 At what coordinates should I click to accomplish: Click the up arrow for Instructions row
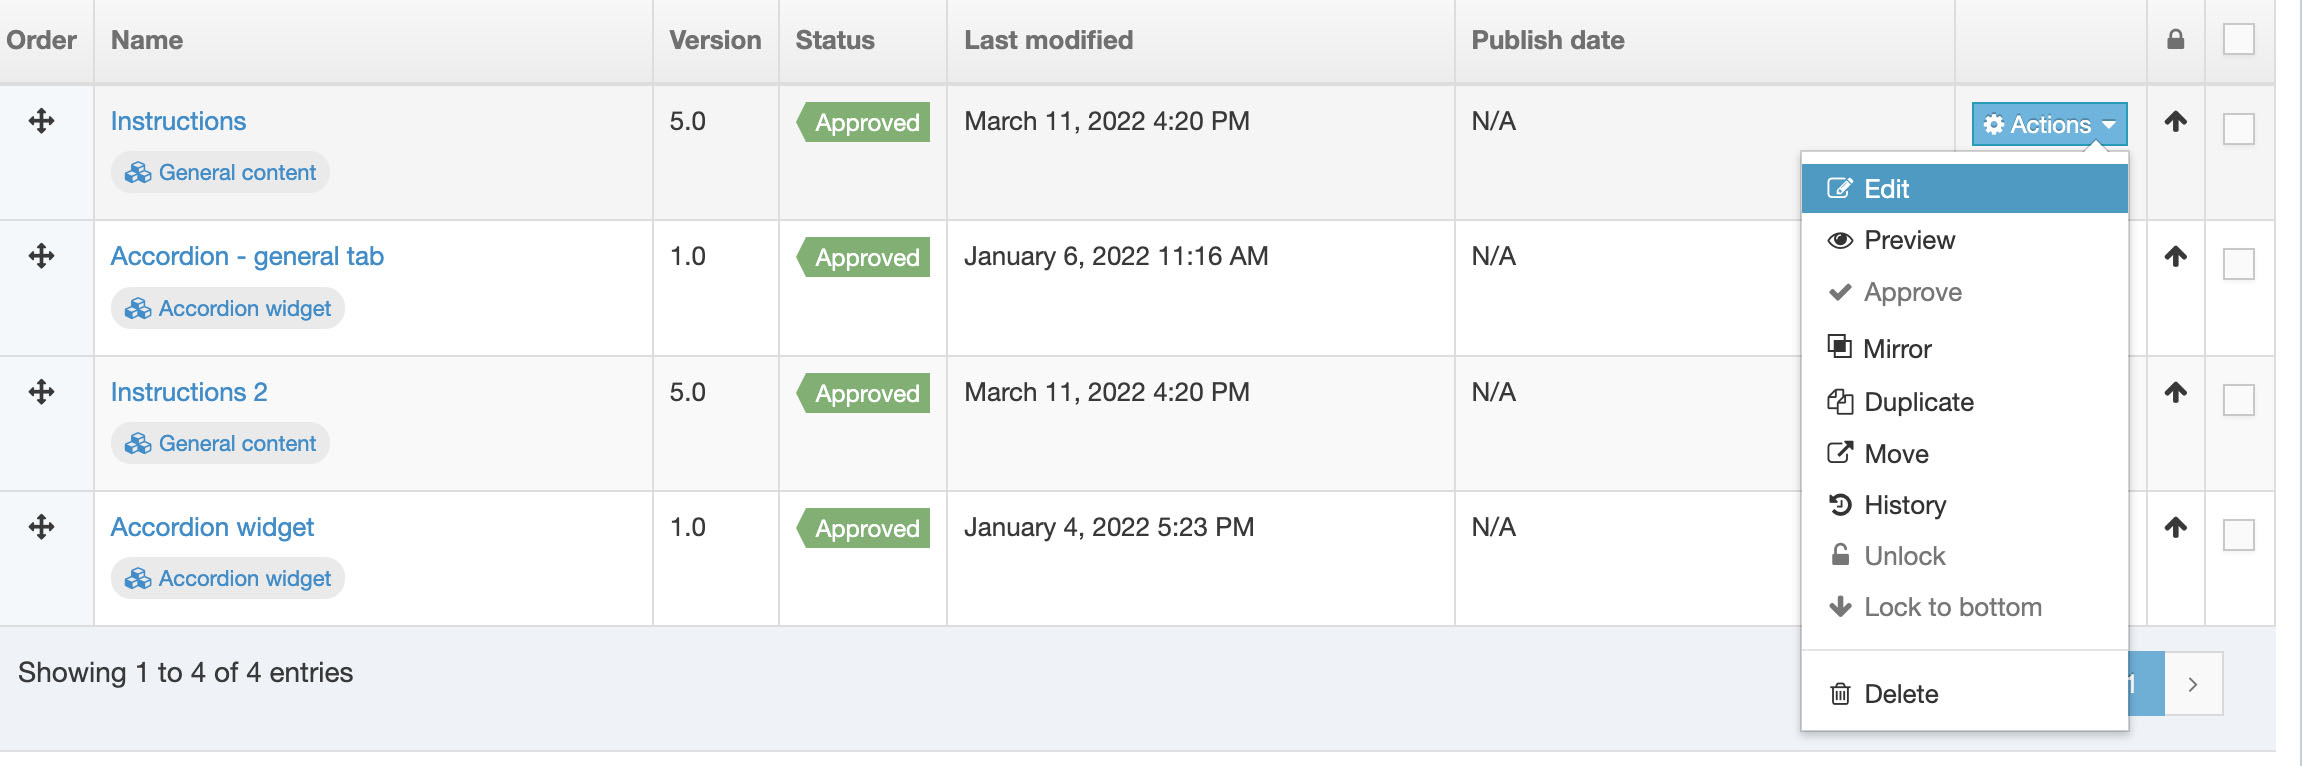tap(2175, 121)
